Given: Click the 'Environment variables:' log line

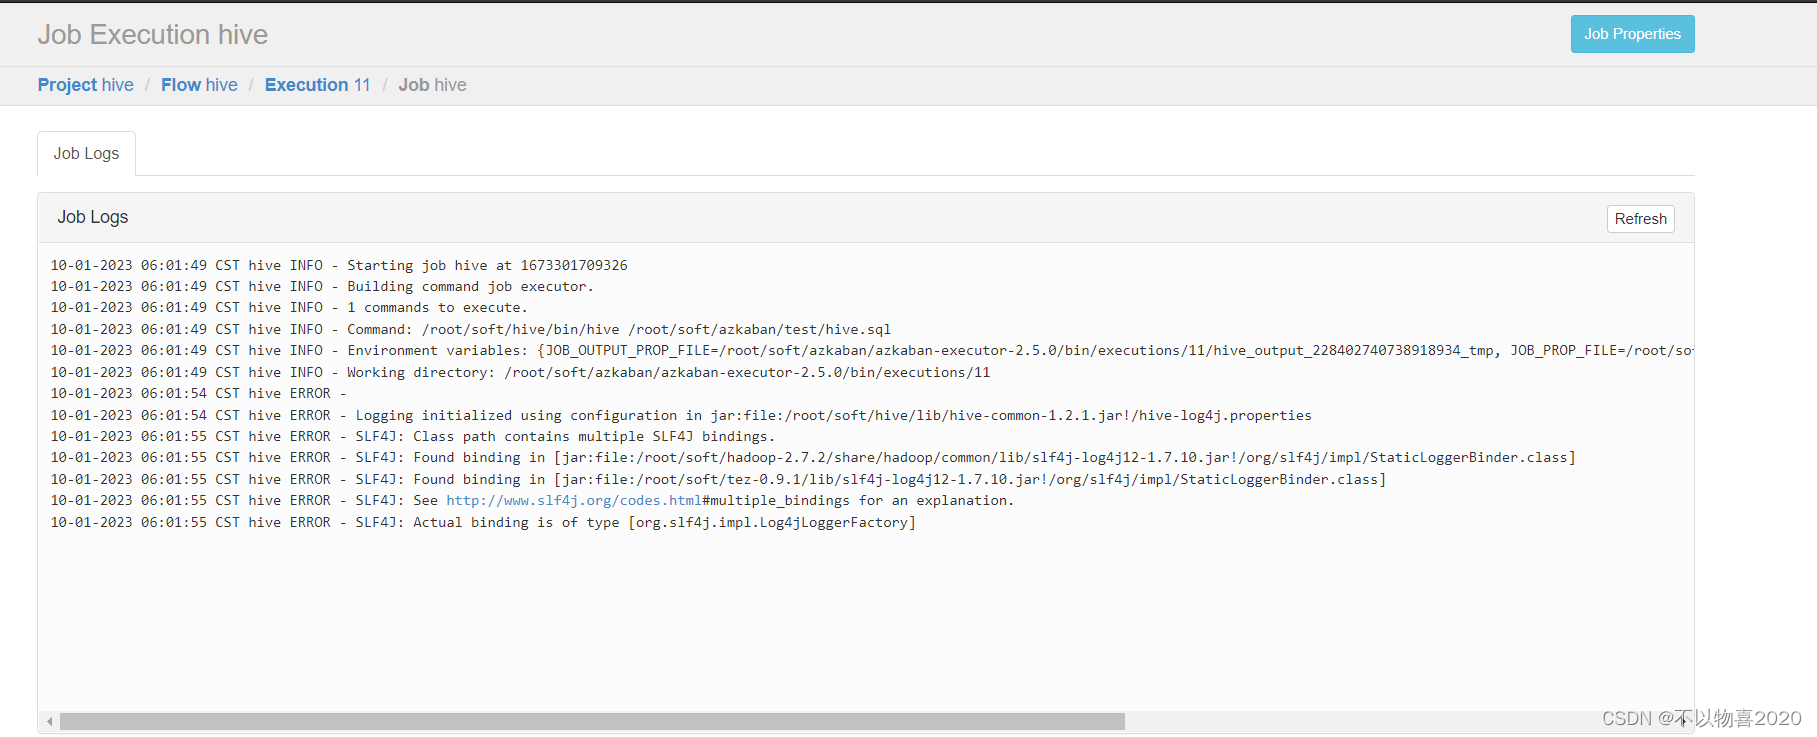Looking at the screenshot, I should (x=872, y=350).
